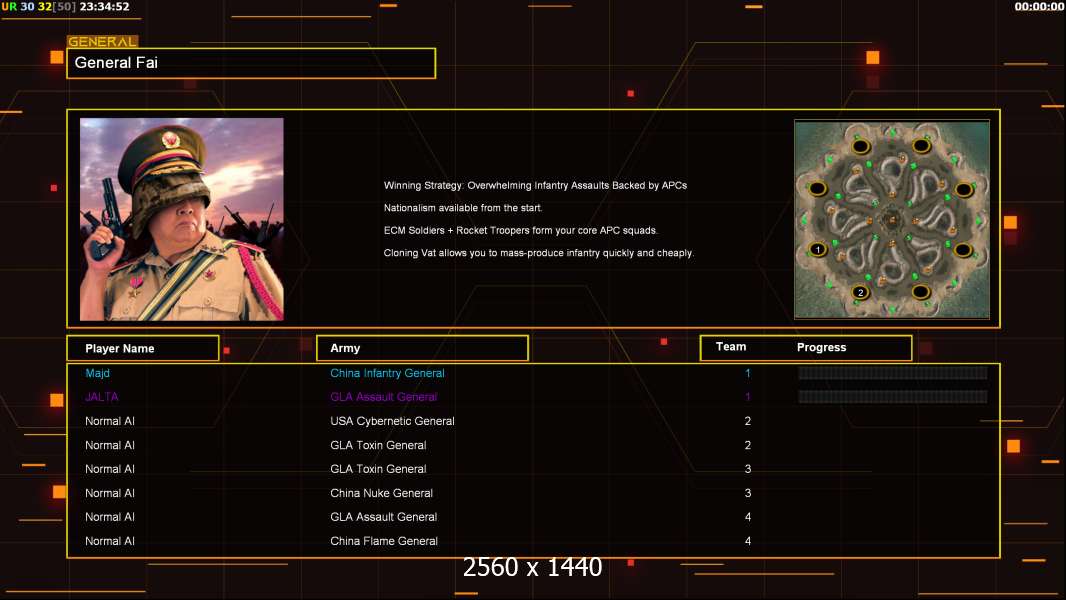Click the GENERAL label tag
This screenshot has width=1066, height=600.
tap(103, 41)
